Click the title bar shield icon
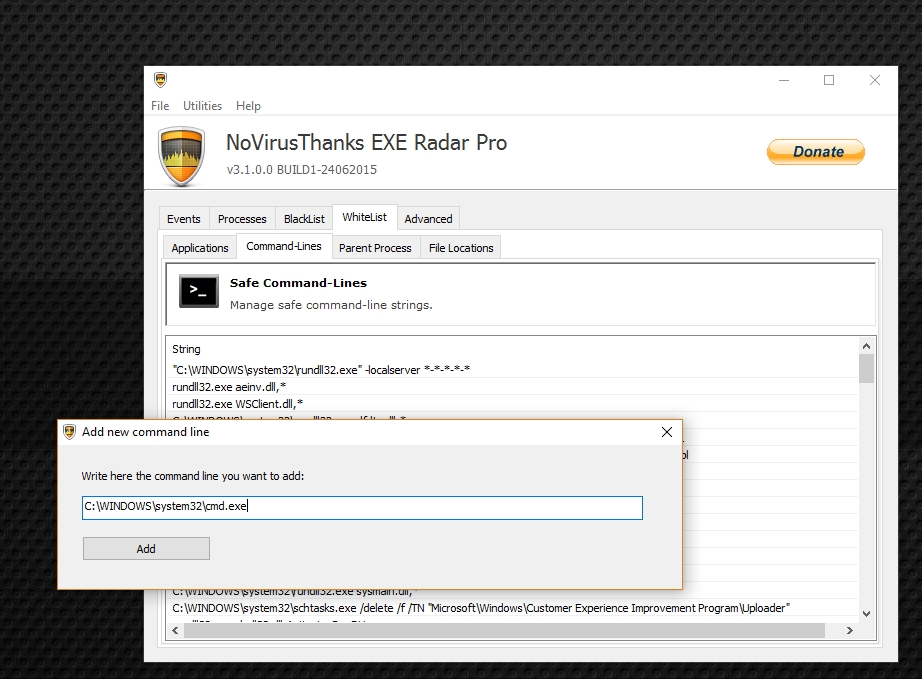This screenshot has height=679, width=922. pos(161,79)
